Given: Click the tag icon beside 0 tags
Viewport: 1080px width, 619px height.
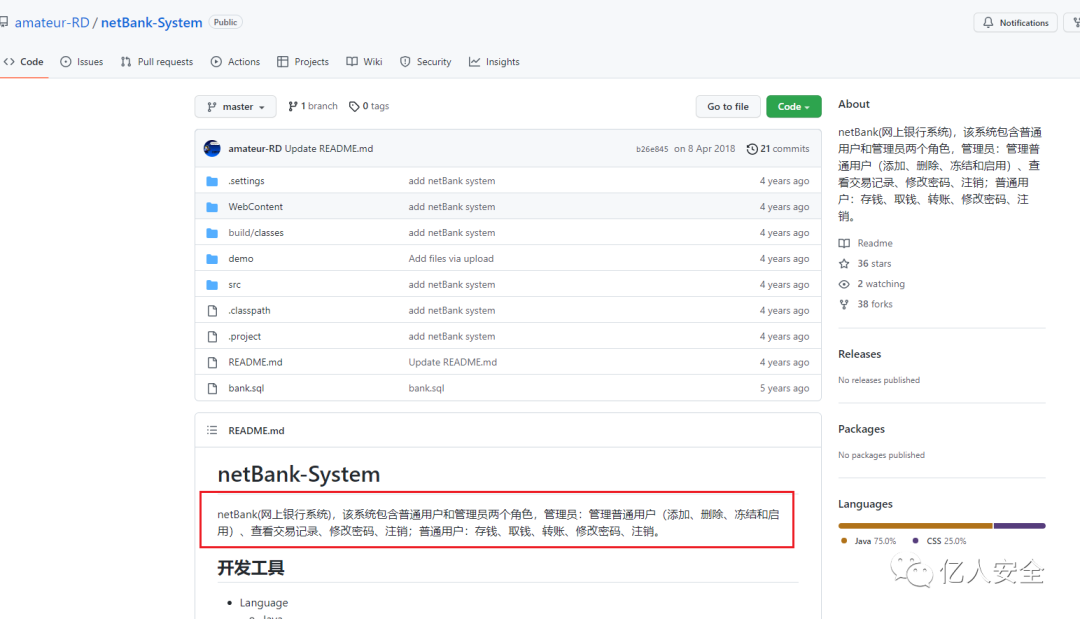Looking at the screenshot, I should click(x=354, y=106).
